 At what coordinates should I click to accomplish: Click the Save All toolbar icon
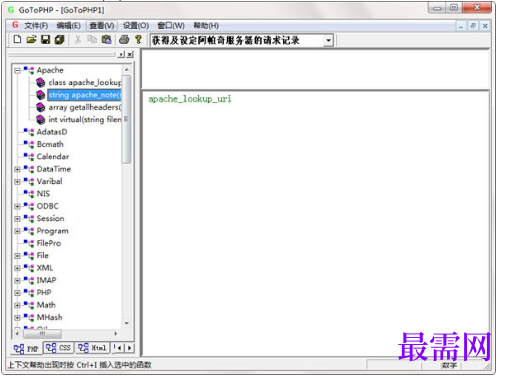(59, 40)
